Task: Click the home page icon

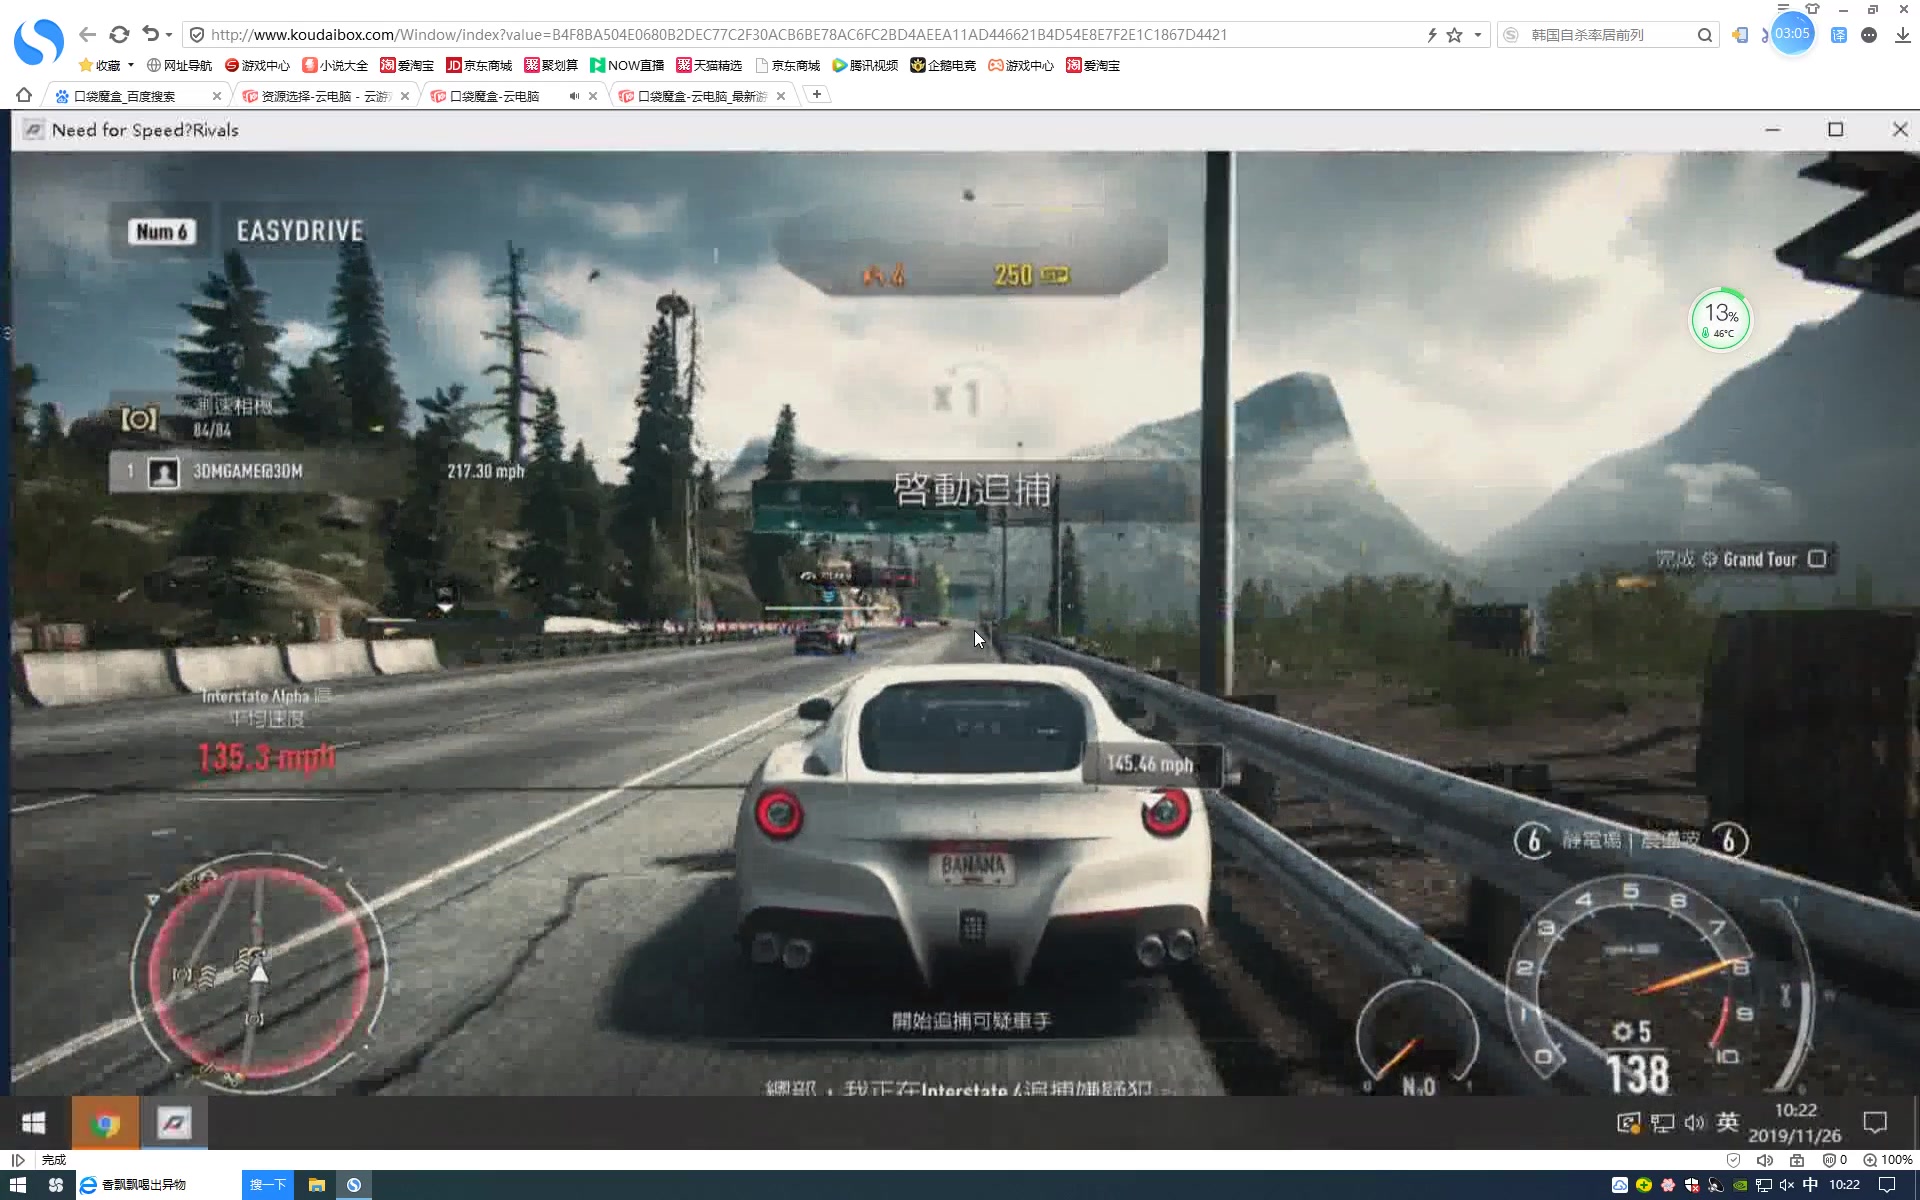Action: coord(24,95)
